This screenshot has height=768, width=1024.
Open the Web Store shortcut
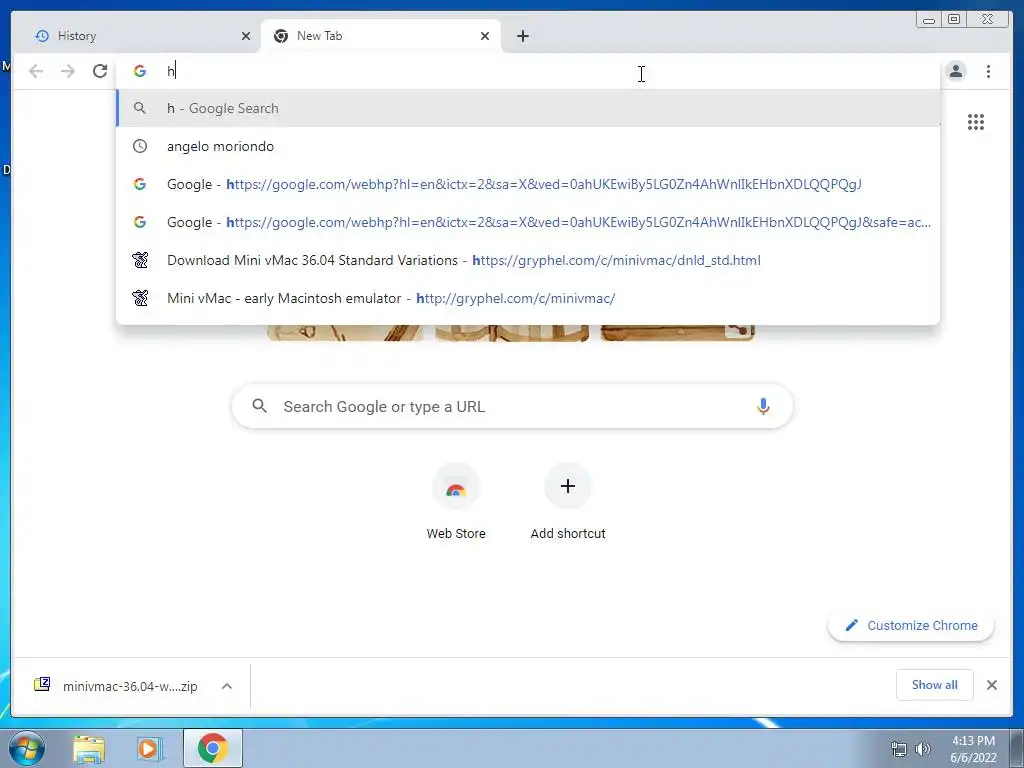click(x=456, y=502)
